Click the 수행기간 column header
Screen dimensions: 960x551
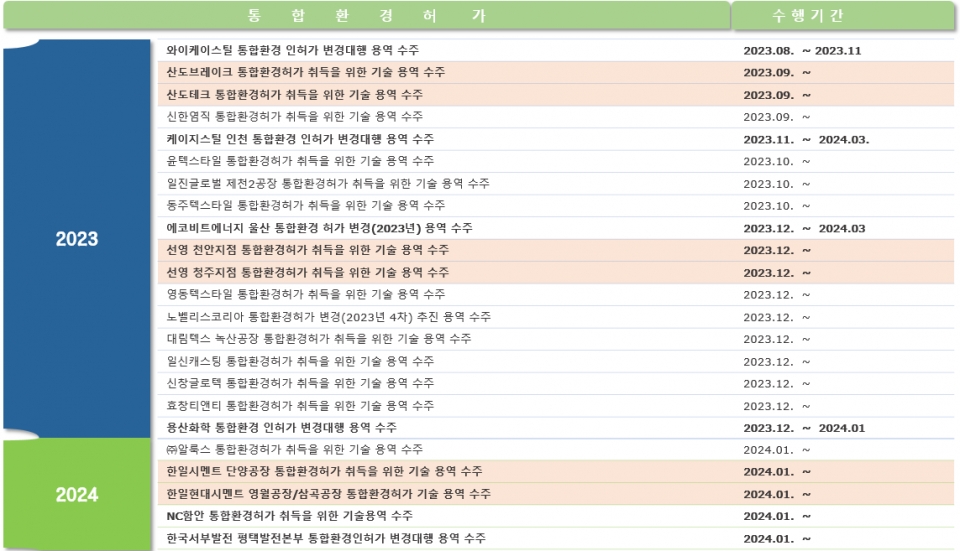click(x=808, y=16)
